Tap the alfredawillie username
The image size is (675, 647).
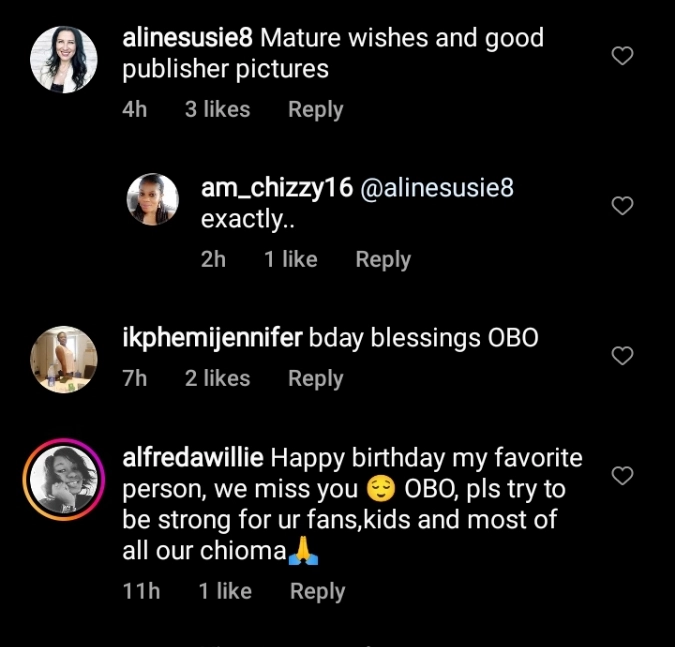(193, 458)
